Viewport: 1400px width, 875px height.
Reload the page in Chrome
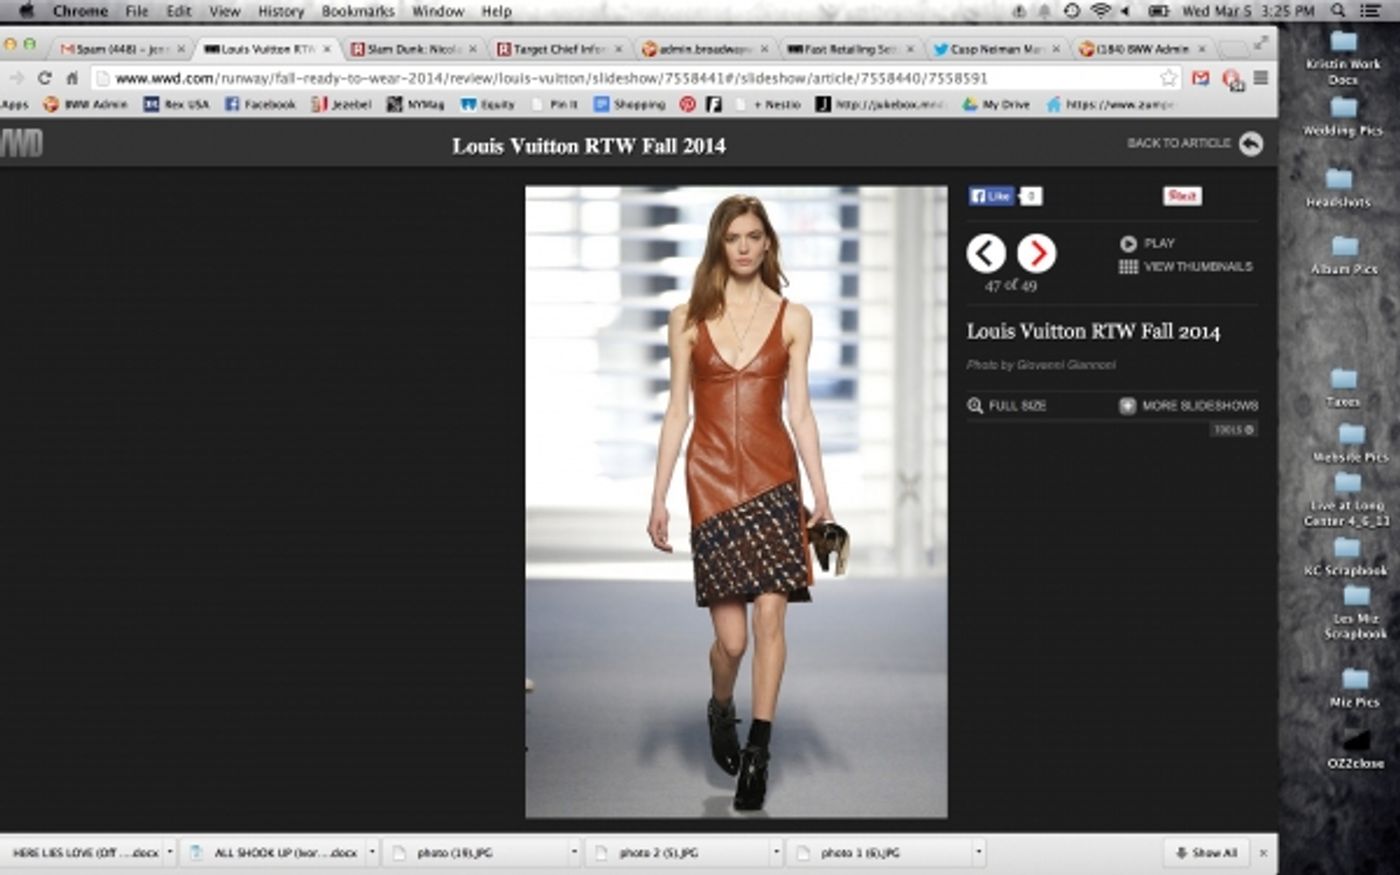44,78
